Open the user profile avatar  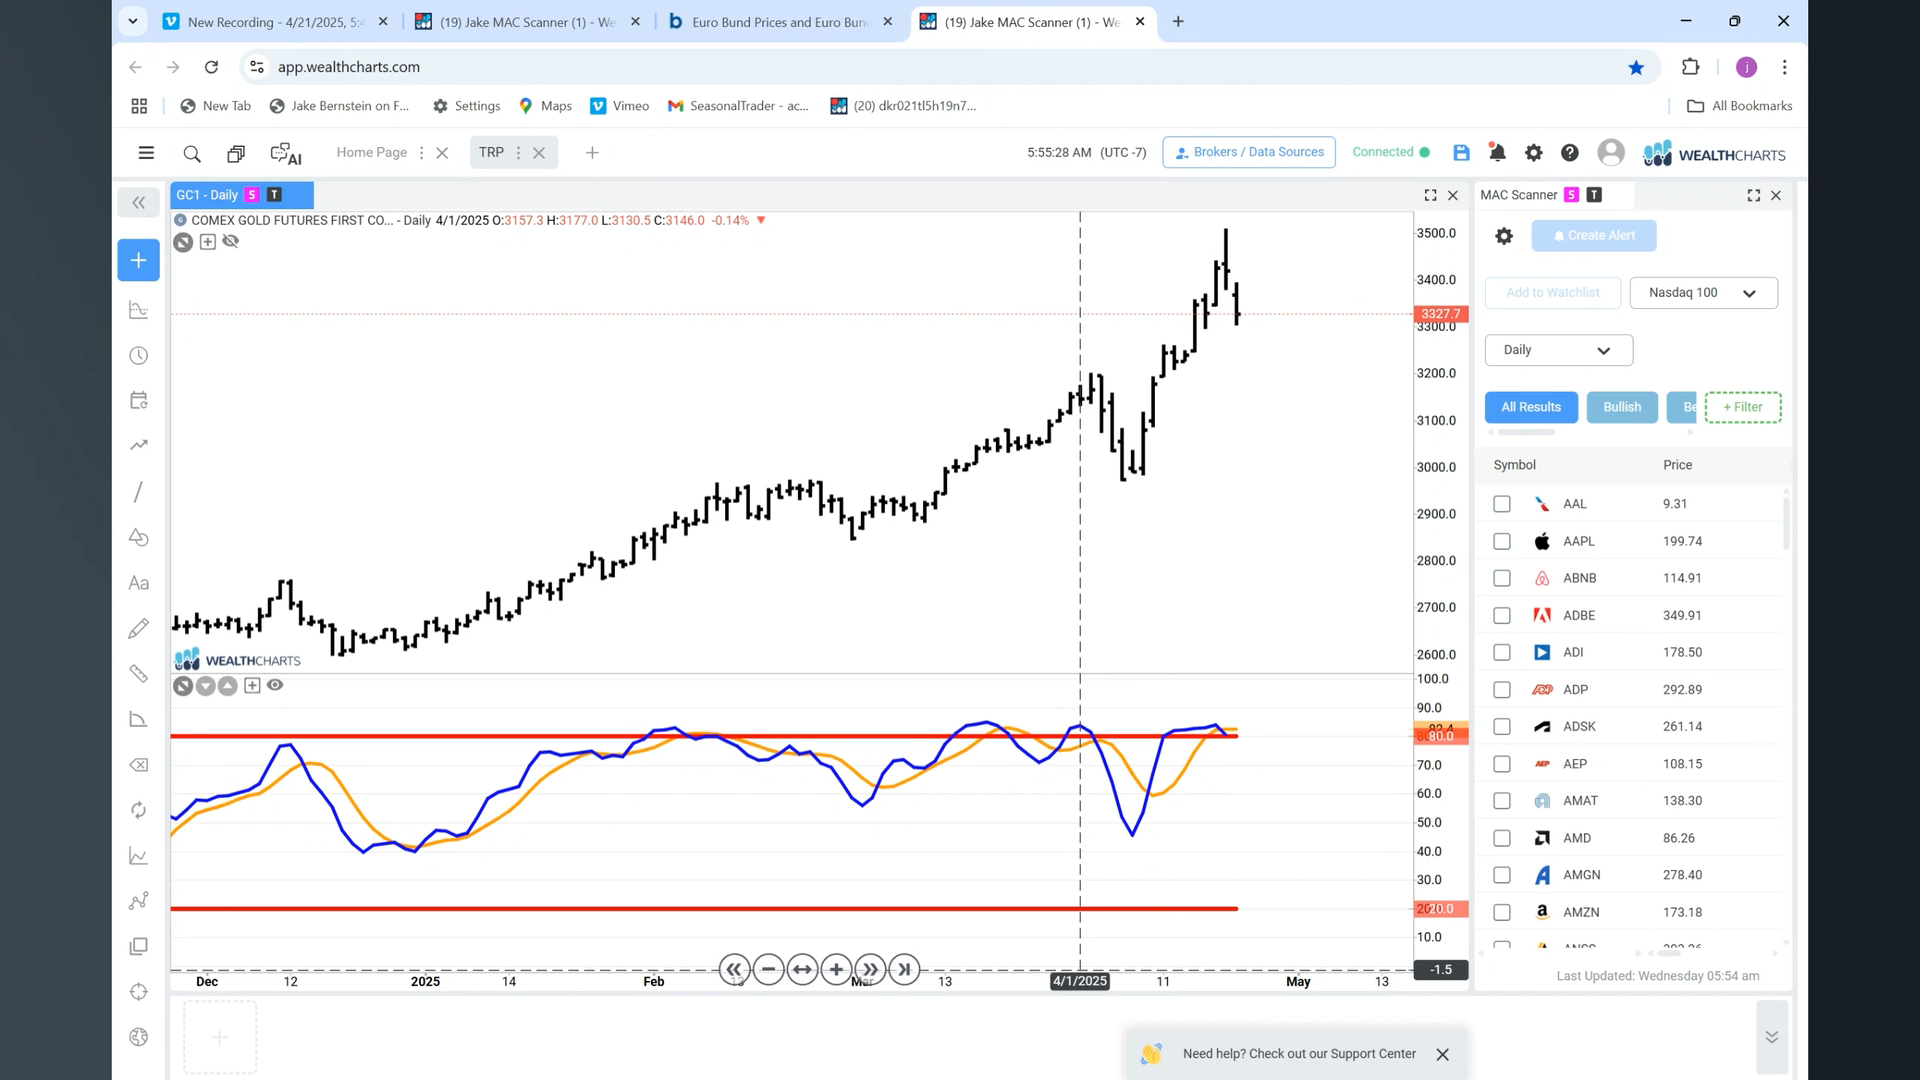tap(1610, 152)
